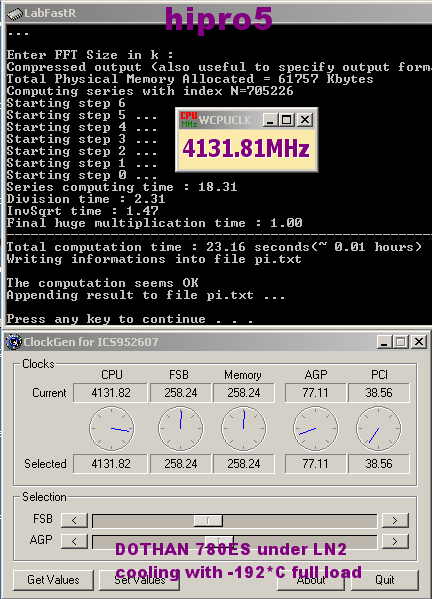The height and width of the screenshot is (599, 432).
Task: Click the Quit button
Action: click(x=385, y=580)
